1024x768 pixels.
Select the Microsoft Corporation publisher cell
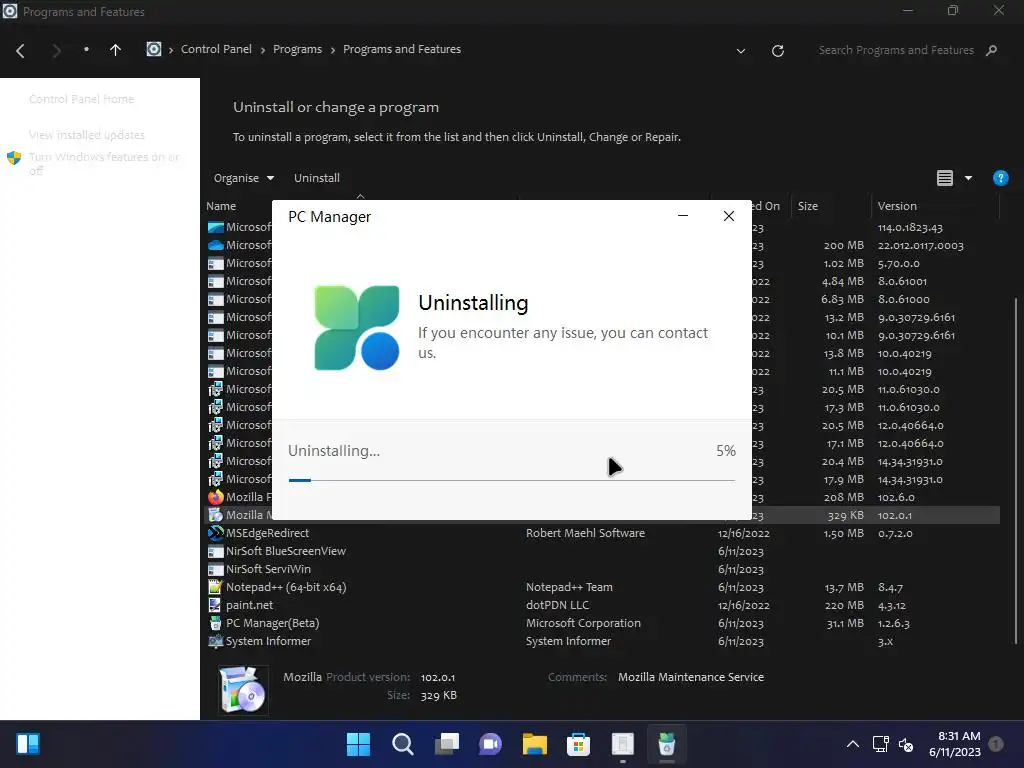(583, 623)
